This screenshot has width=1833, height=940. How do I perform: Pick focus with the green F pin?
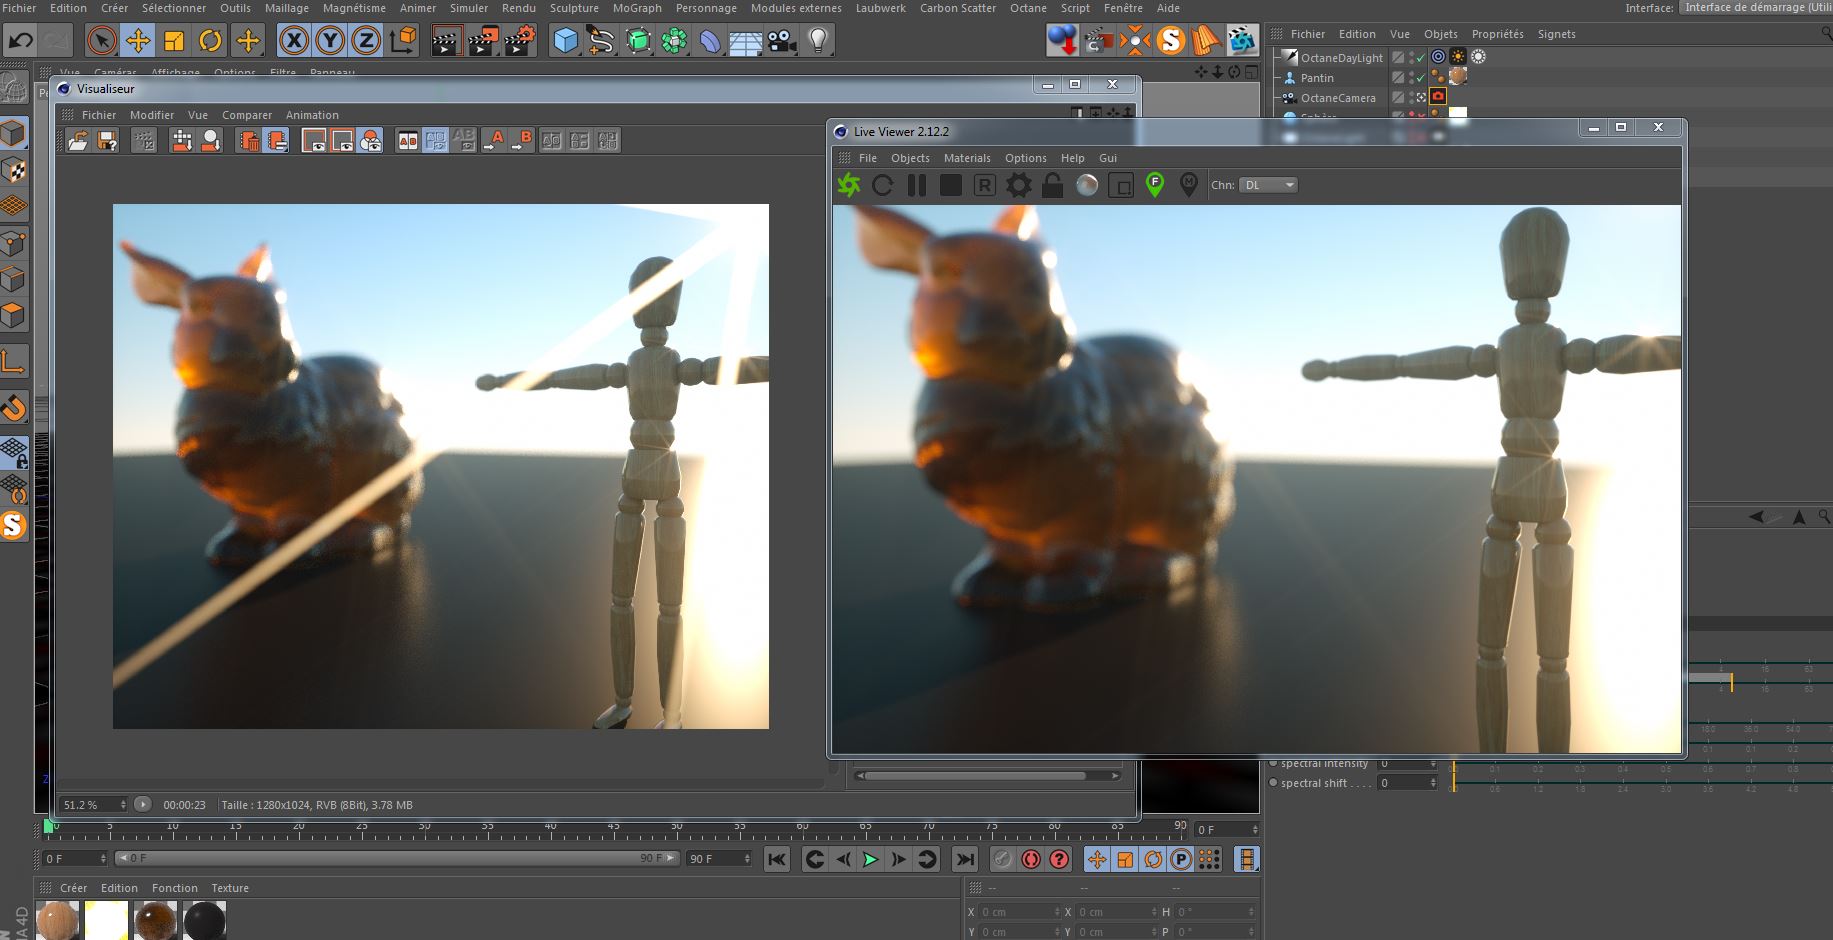point(1155,185)
